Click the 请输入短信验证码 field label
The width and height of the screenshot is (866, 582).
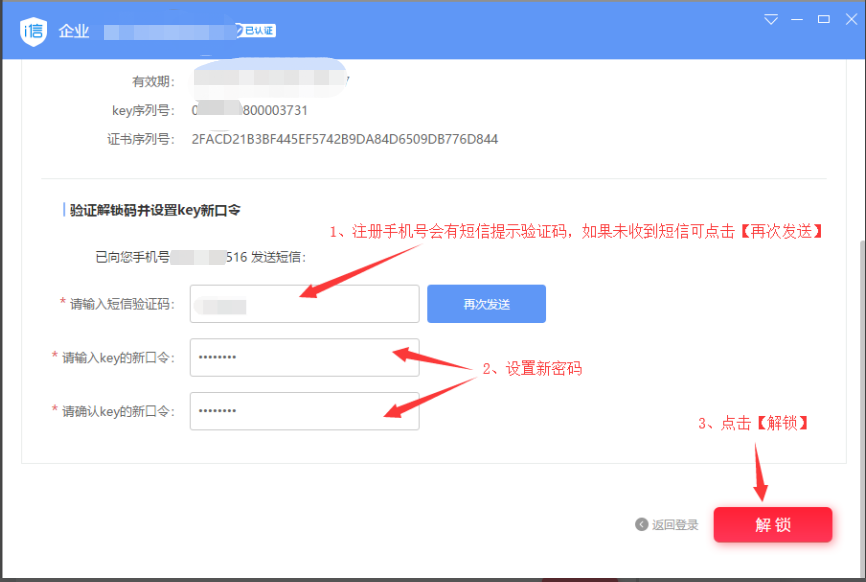[120, 304]
